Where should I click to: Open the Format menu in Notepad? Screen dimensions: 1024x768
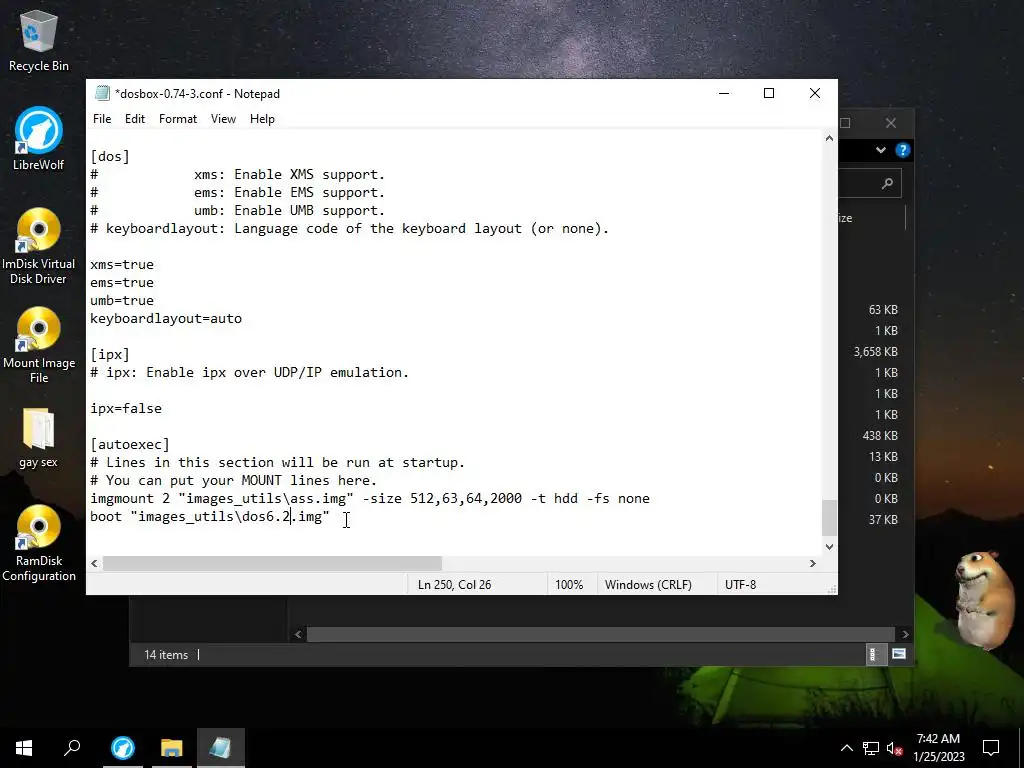point(178,119)
